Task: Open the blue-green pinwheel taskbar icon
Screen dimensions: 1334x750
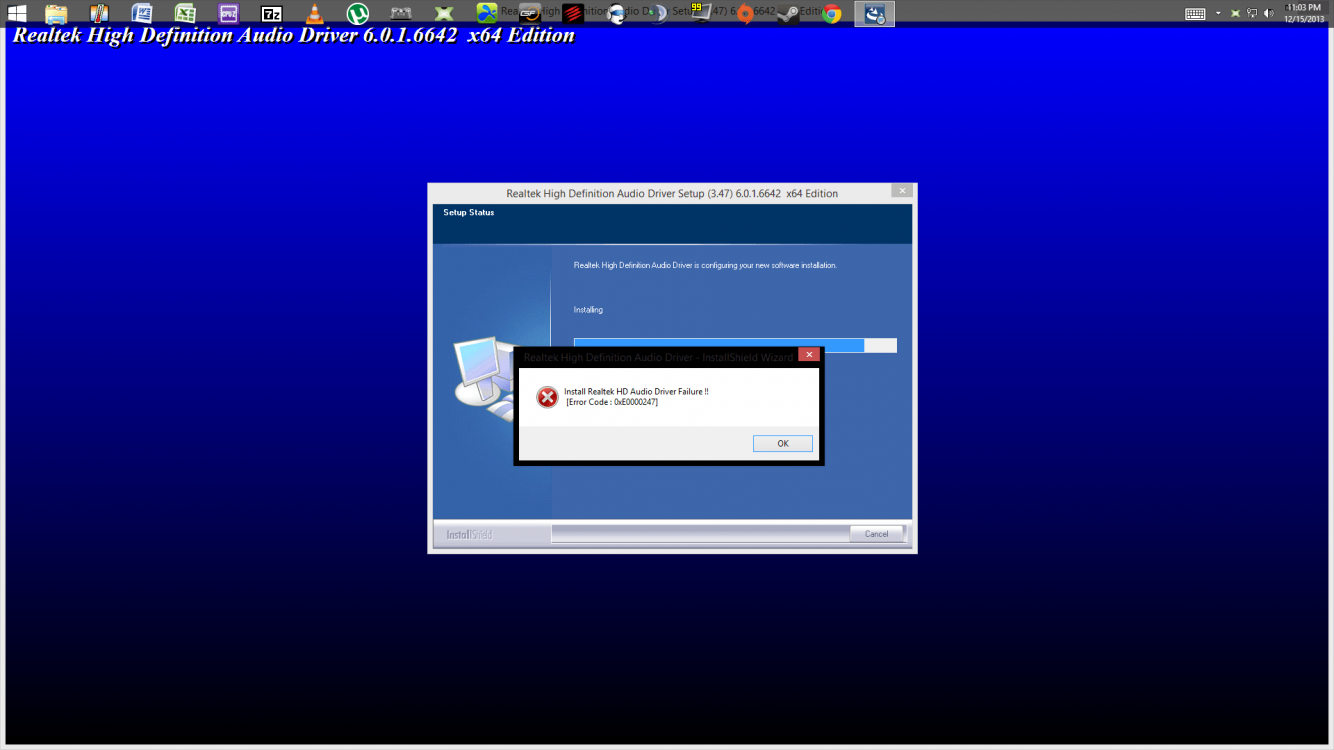Action: pos(487,13)
